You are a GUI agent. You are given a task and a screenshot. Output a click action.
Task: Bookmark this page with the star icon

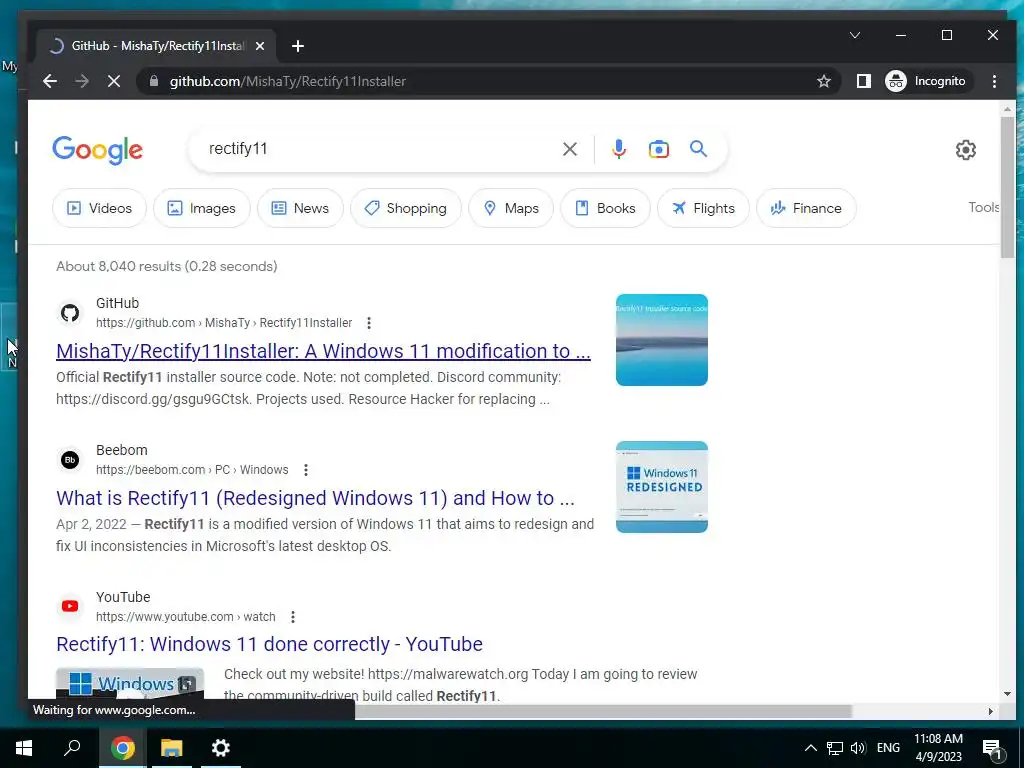coord(824,81)
